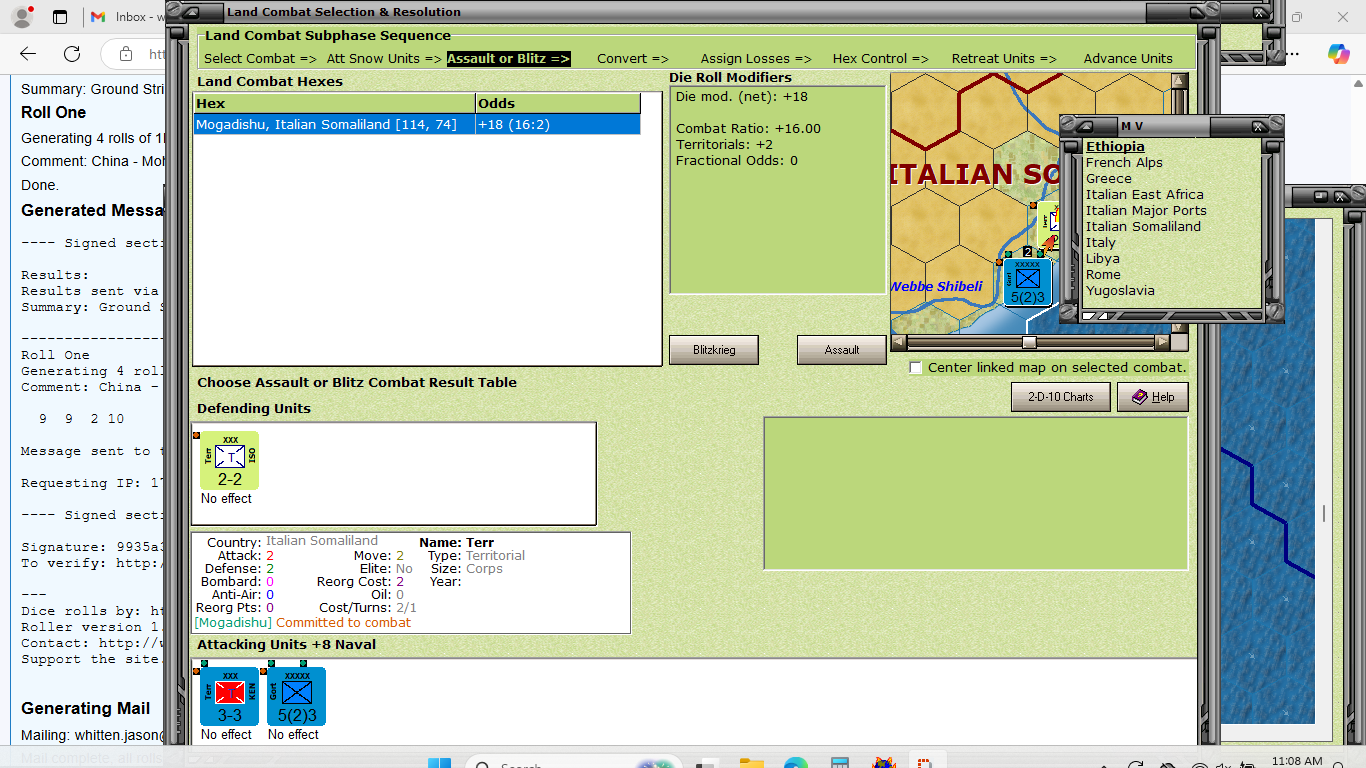The height and width of the screenshot is (768, 1366).
Task: Choose the Blitzkrieg combat table
Action: (714, 350)
